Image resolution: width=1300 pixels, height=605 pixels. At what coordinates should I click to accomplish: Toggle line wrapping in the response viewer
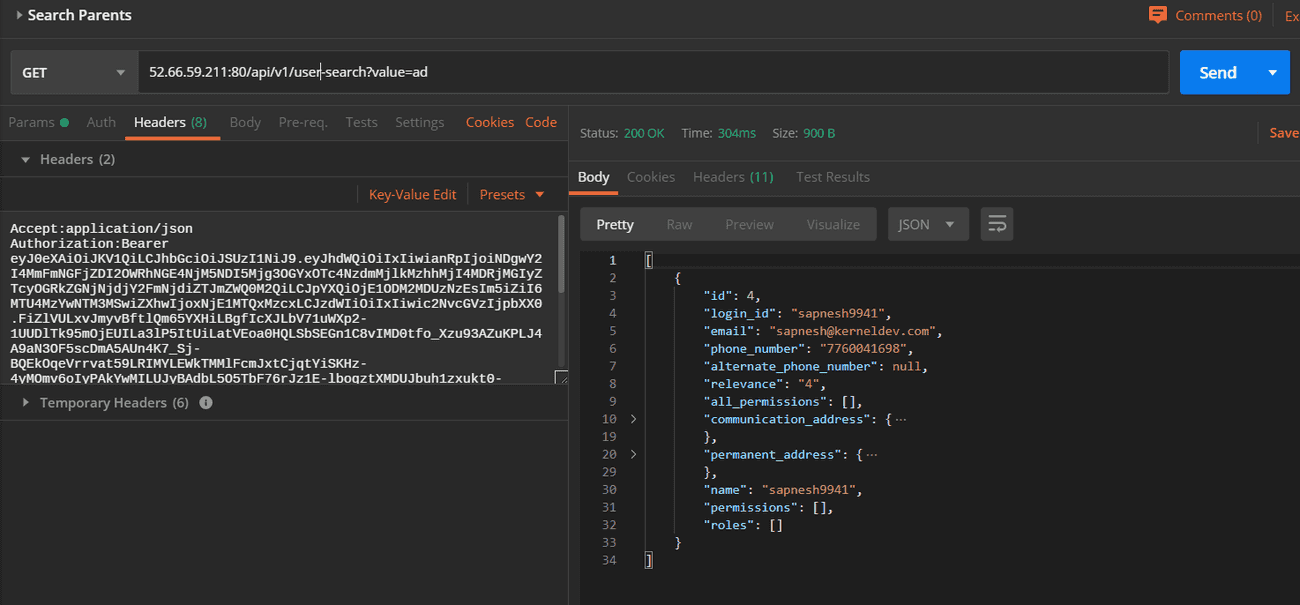point(996,224)
